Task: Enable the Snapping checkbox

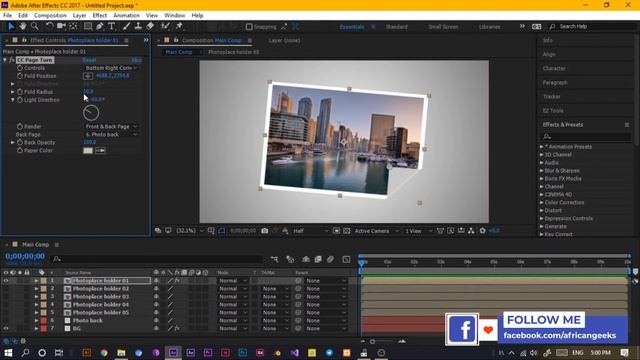Action: pyautogui.click(x=249, y=27)
